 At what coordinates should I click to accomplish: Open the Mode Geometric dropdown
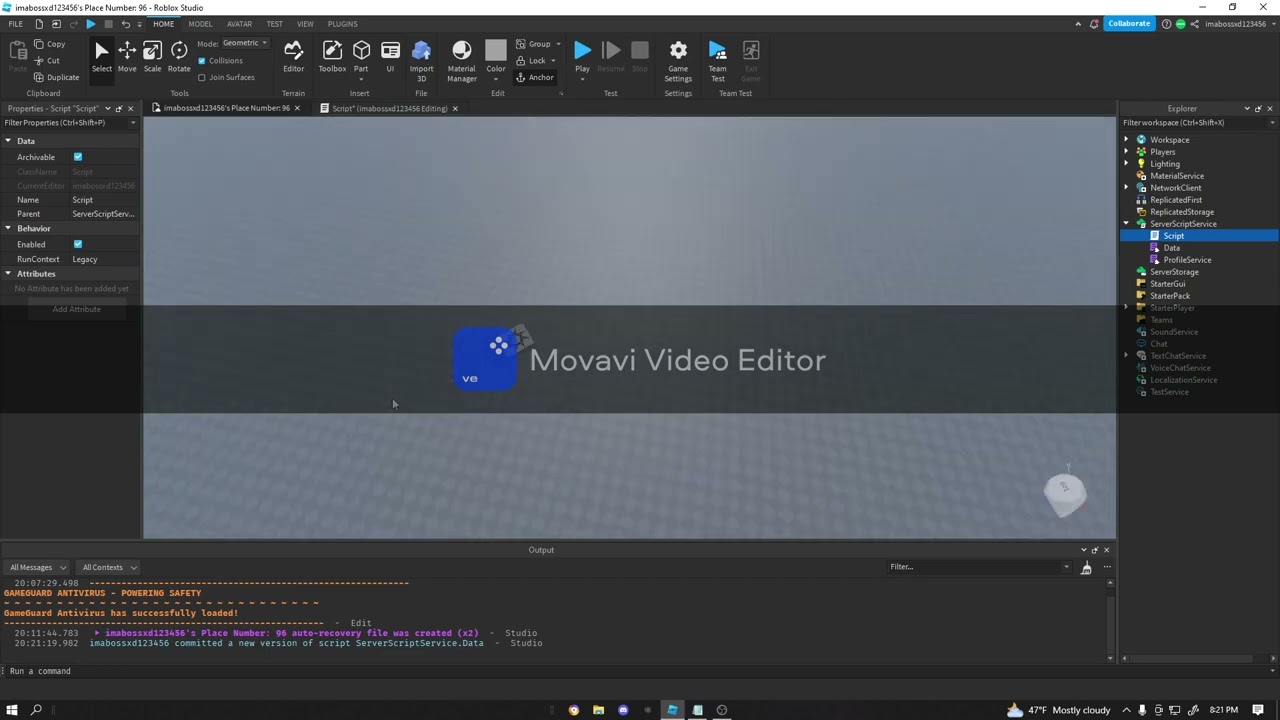coord(244,43)
